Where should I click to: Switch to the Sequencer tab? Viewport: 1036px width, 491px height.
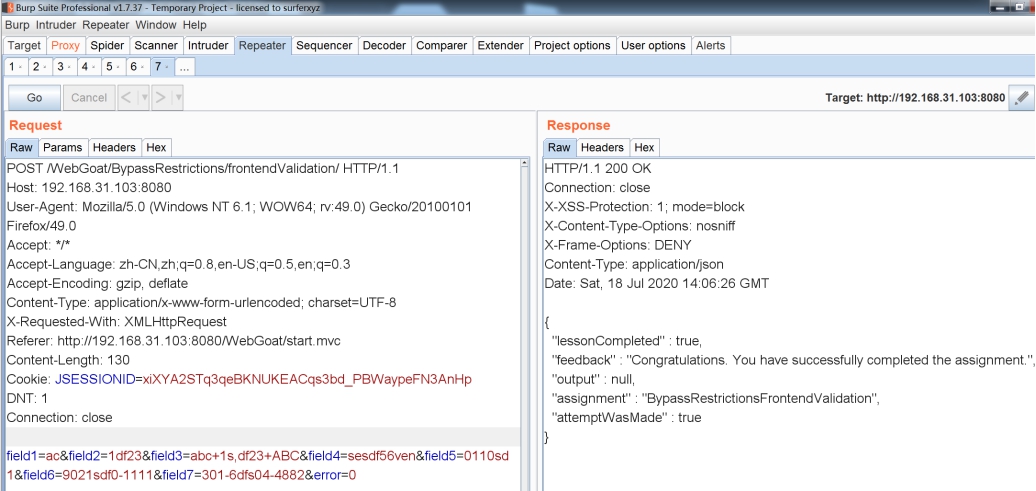tap(324, 46)
